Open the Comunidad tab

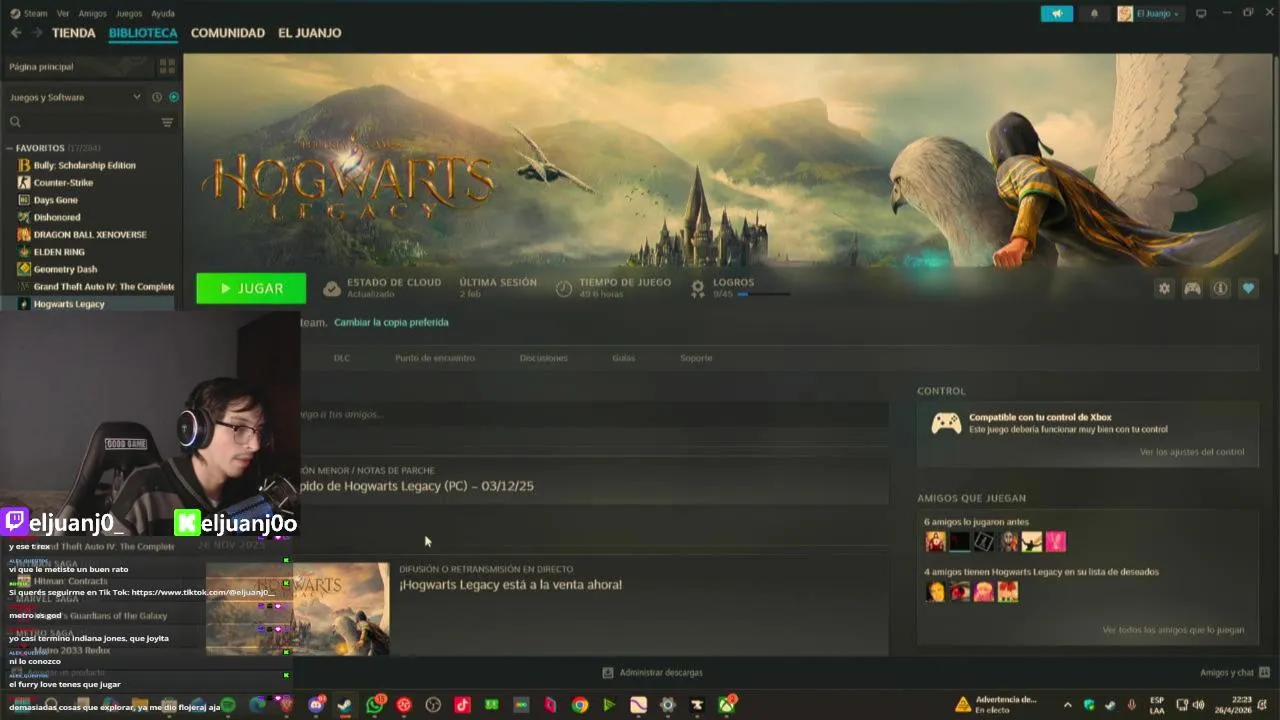click(x=228, y=33)
